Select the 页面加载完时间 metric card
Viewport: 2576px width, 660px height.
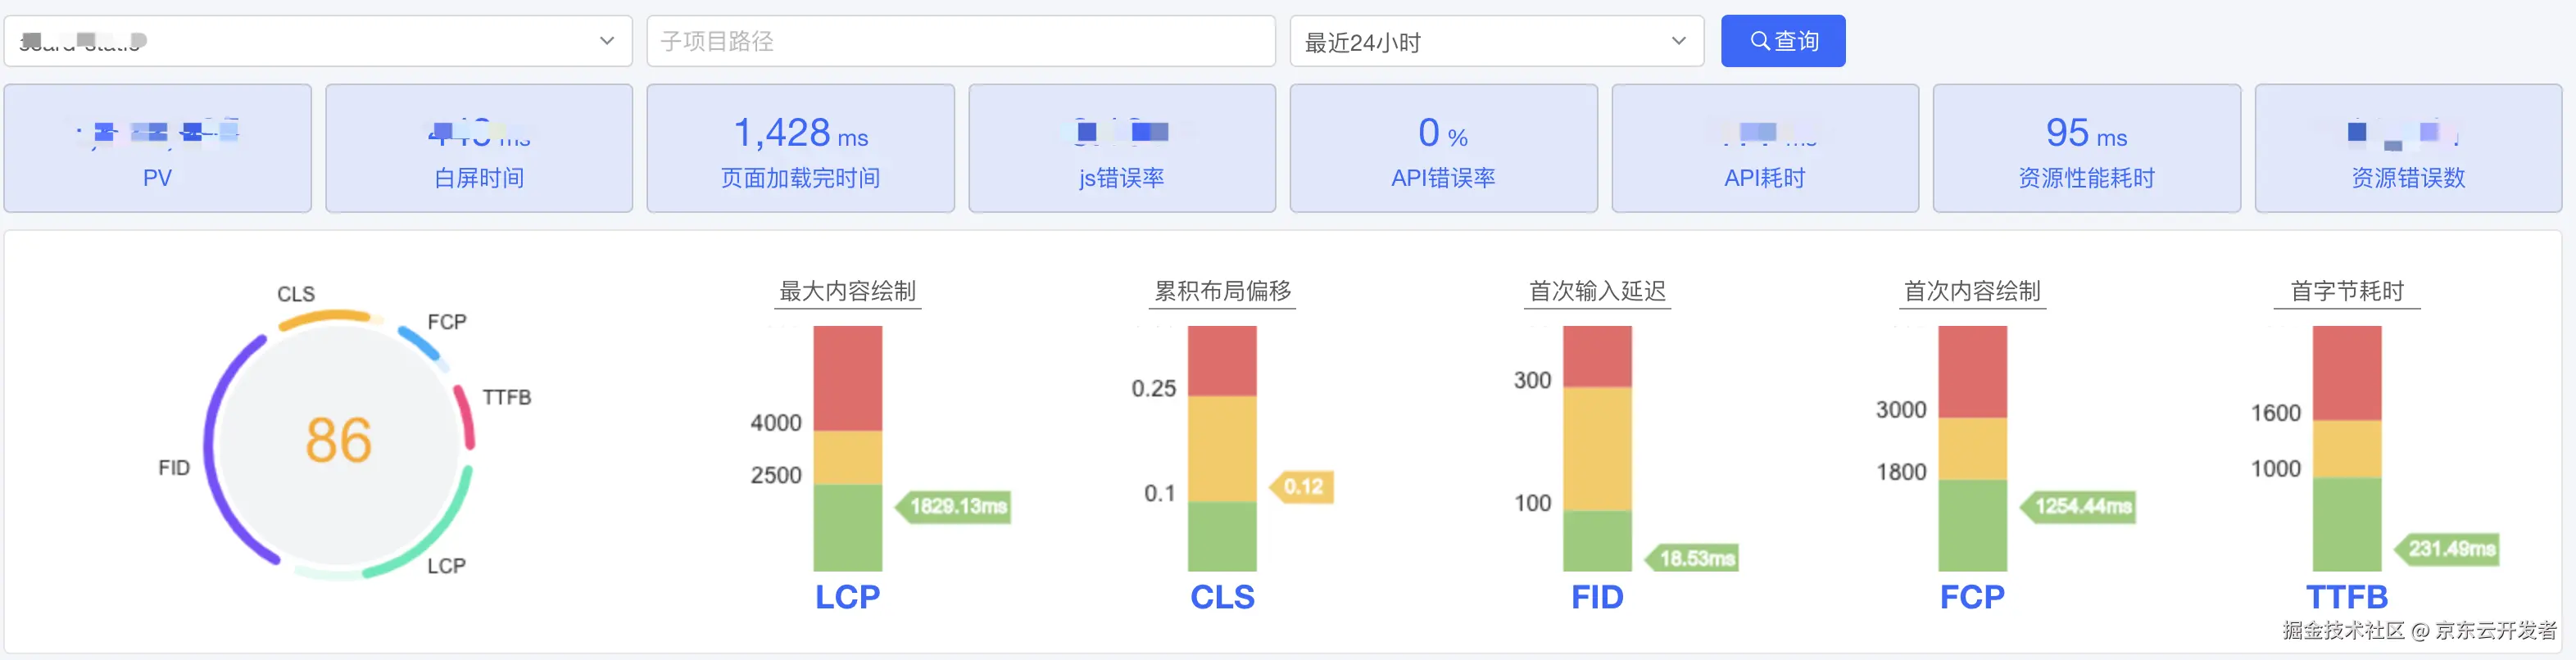[800, 148]
